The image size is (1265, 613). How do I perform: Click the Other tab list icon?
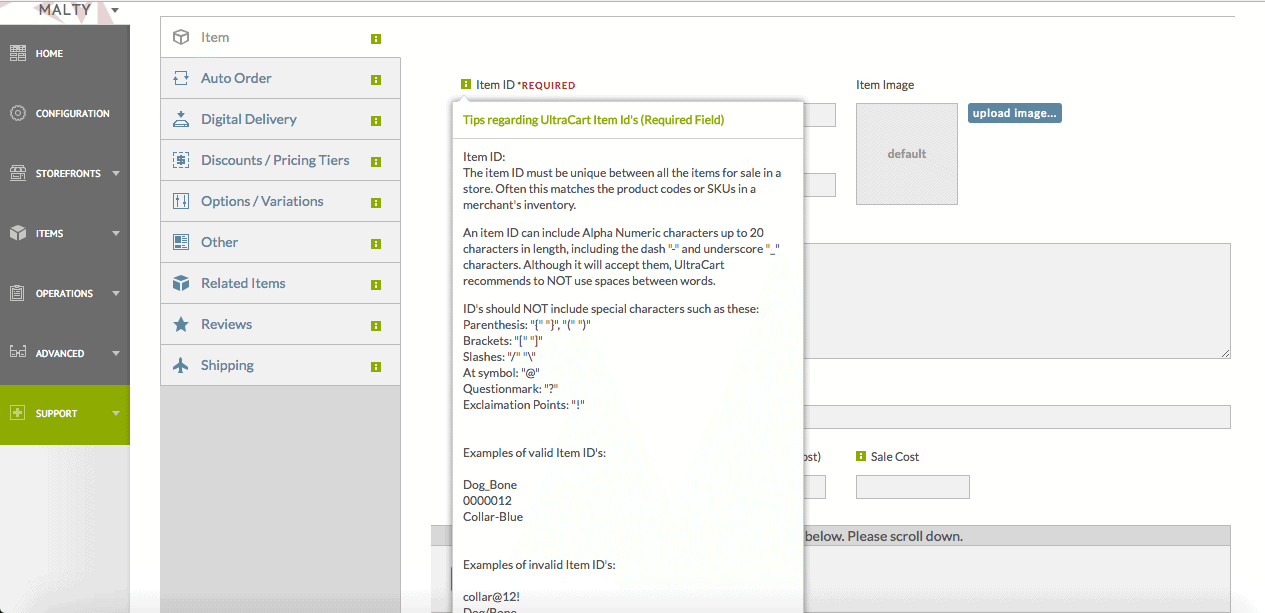coord(181,242)
